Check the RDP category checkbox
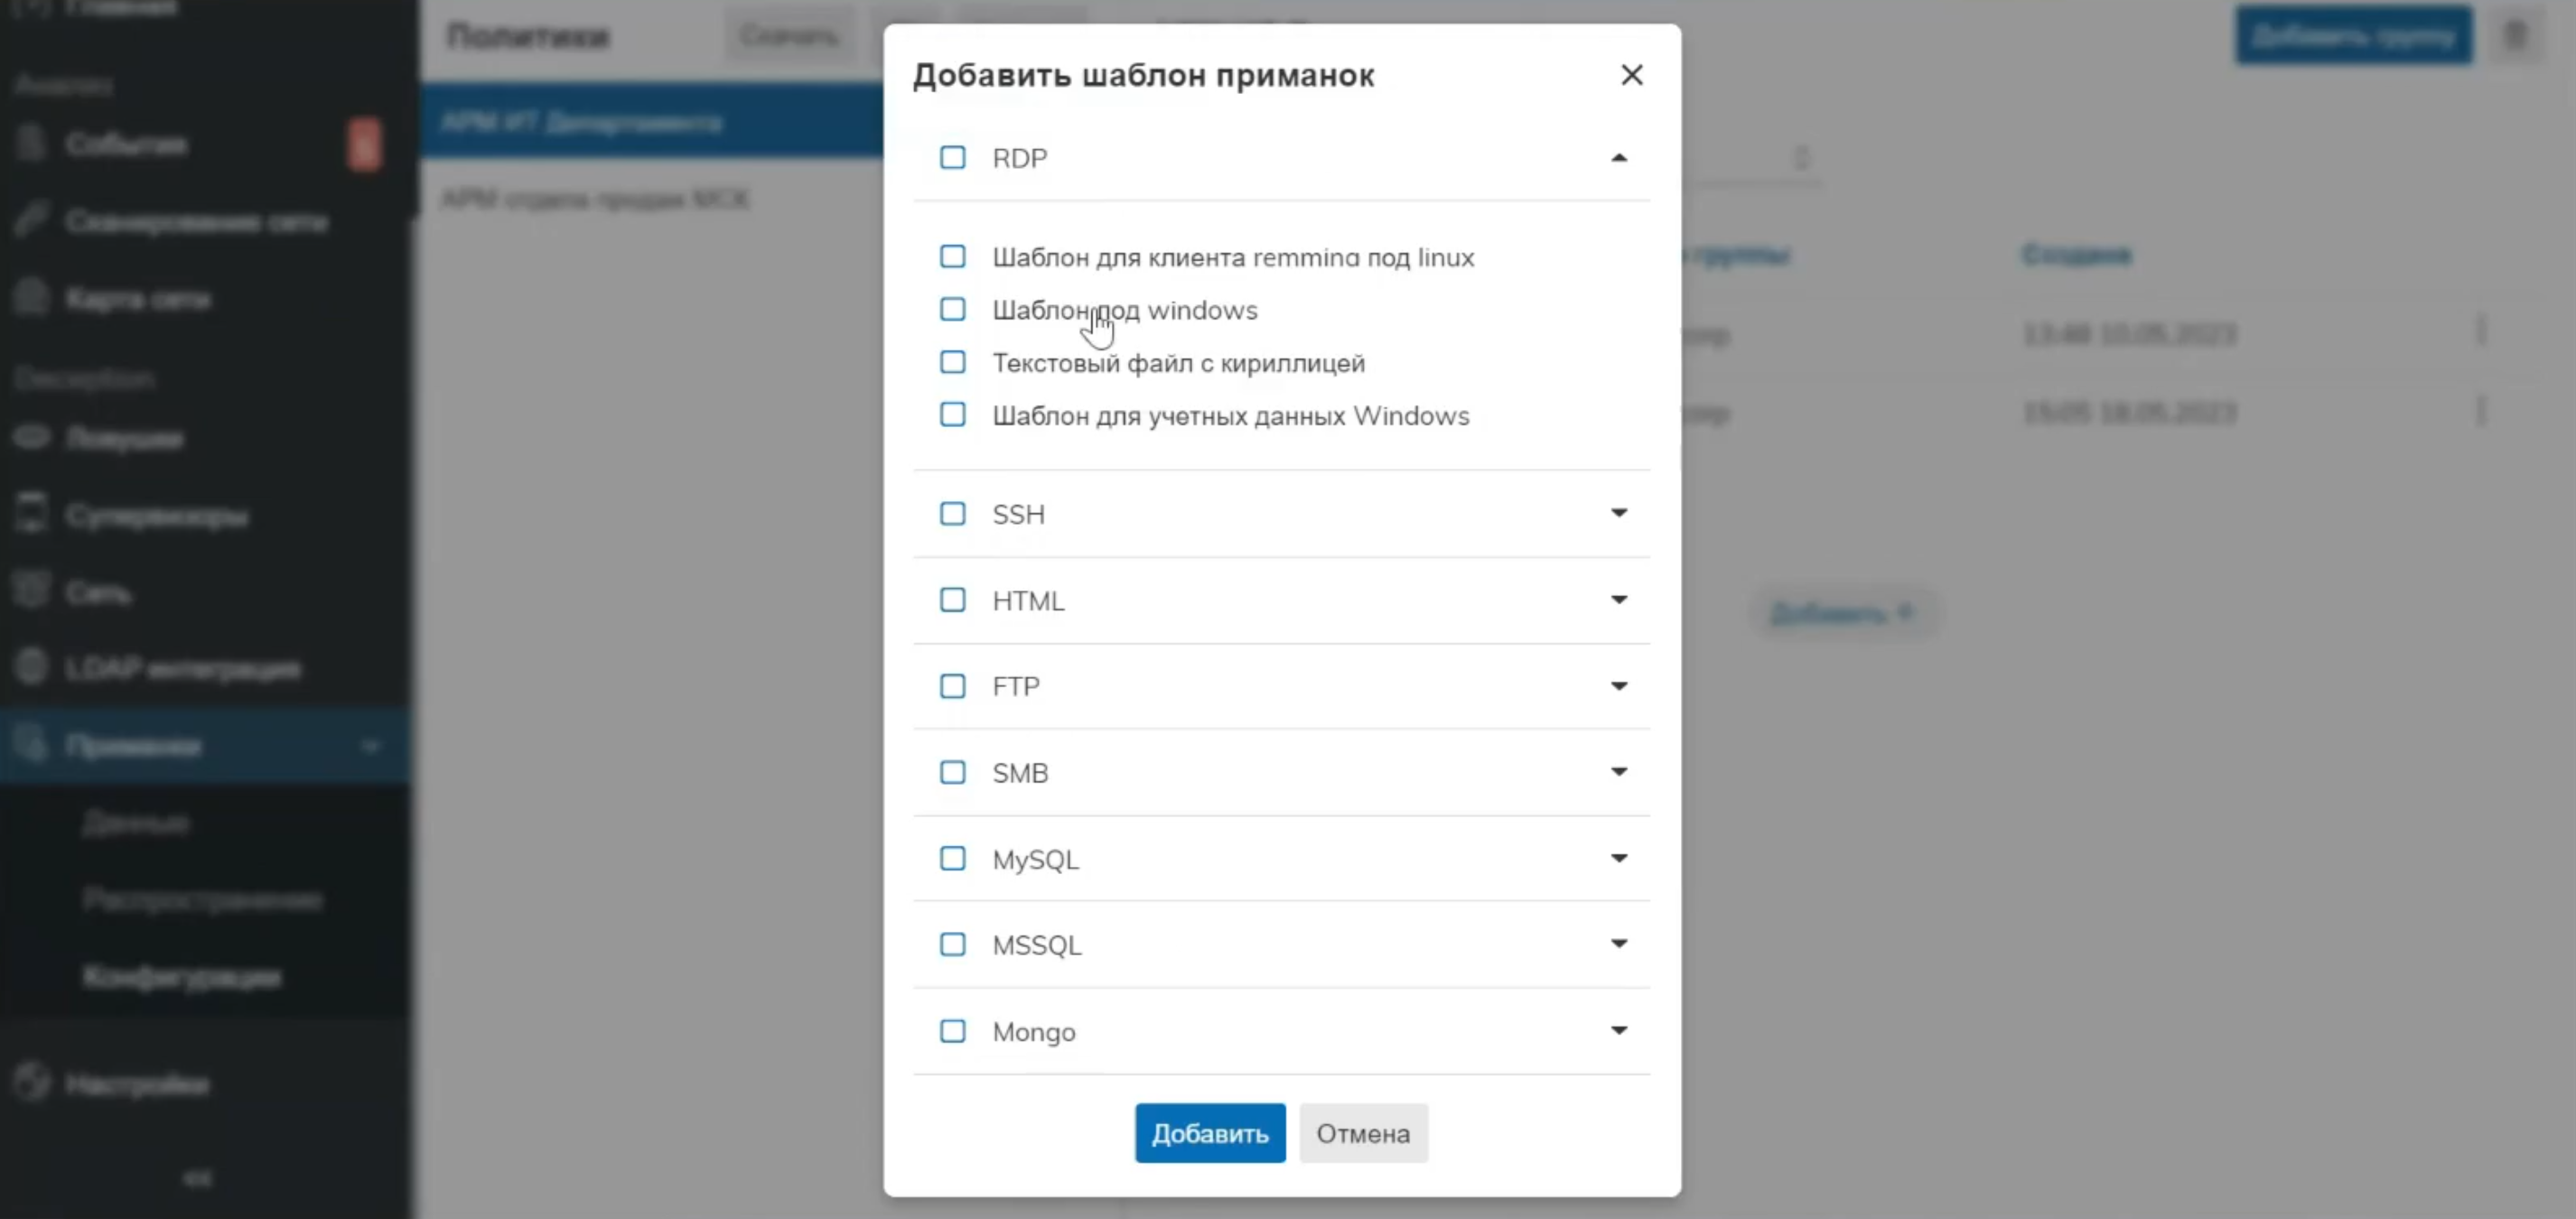Screen dimensions: 2576x1219 (952, 158)
